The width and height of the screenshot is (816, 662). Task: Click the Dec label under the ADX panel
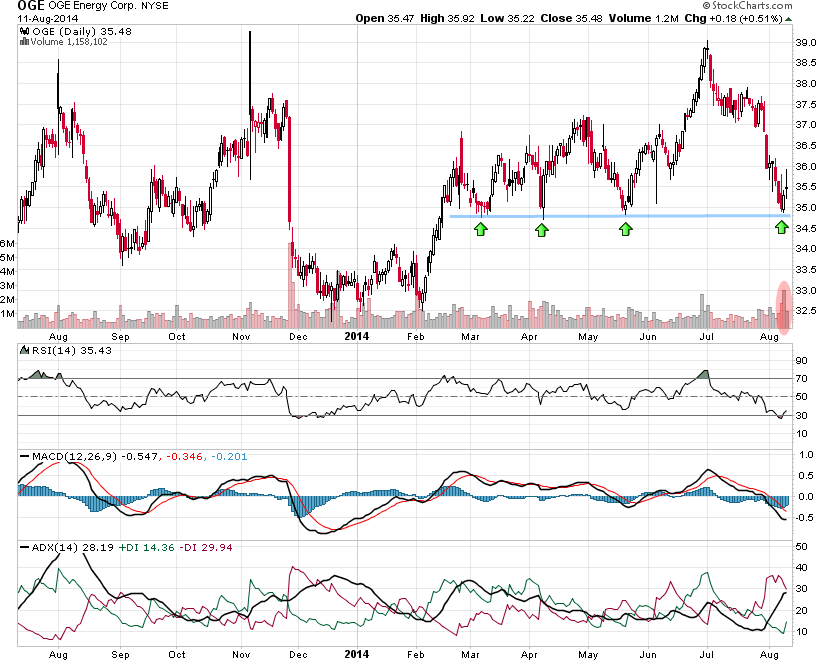pos(298,655)
